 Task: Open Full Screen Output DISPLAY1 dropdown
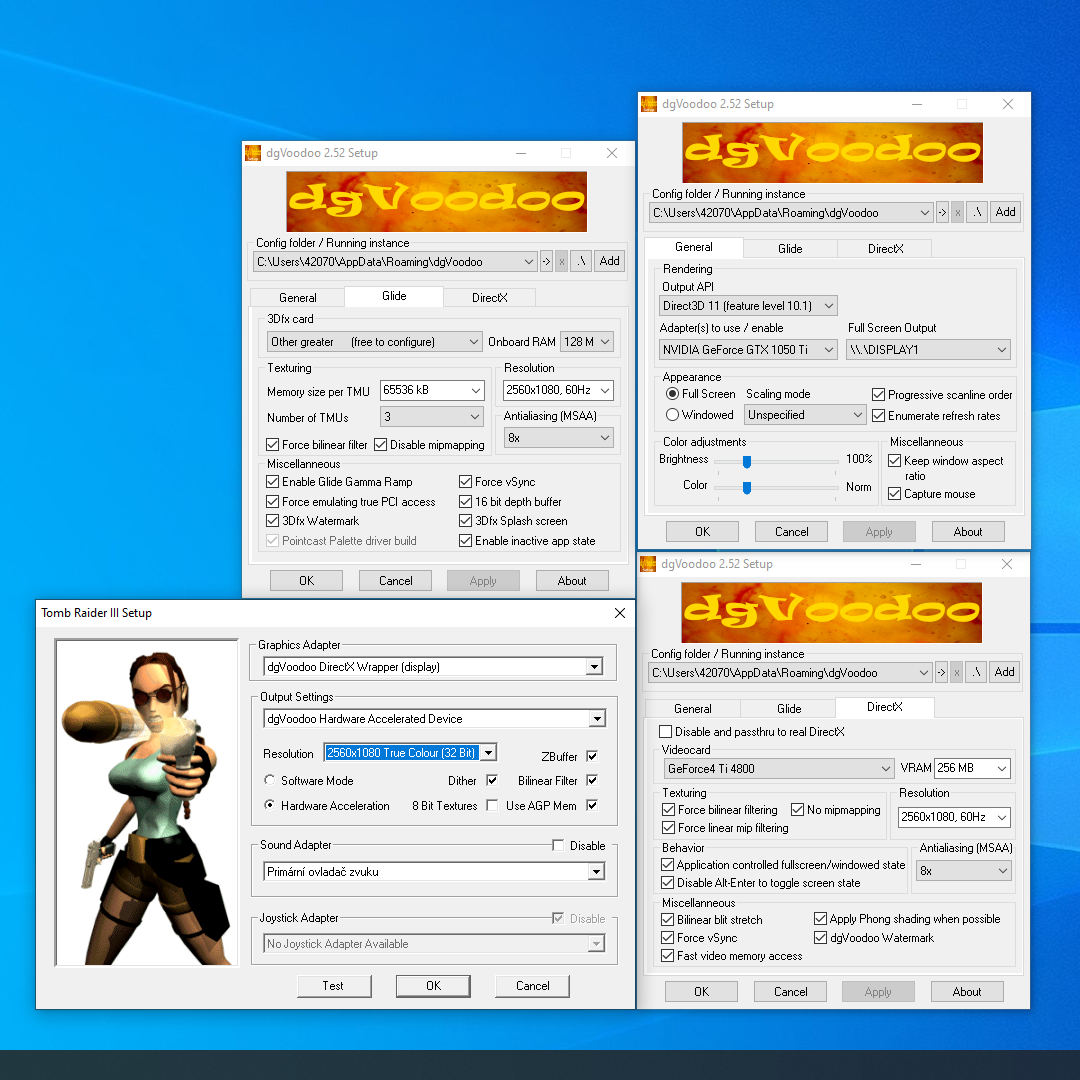pos(928,350)
